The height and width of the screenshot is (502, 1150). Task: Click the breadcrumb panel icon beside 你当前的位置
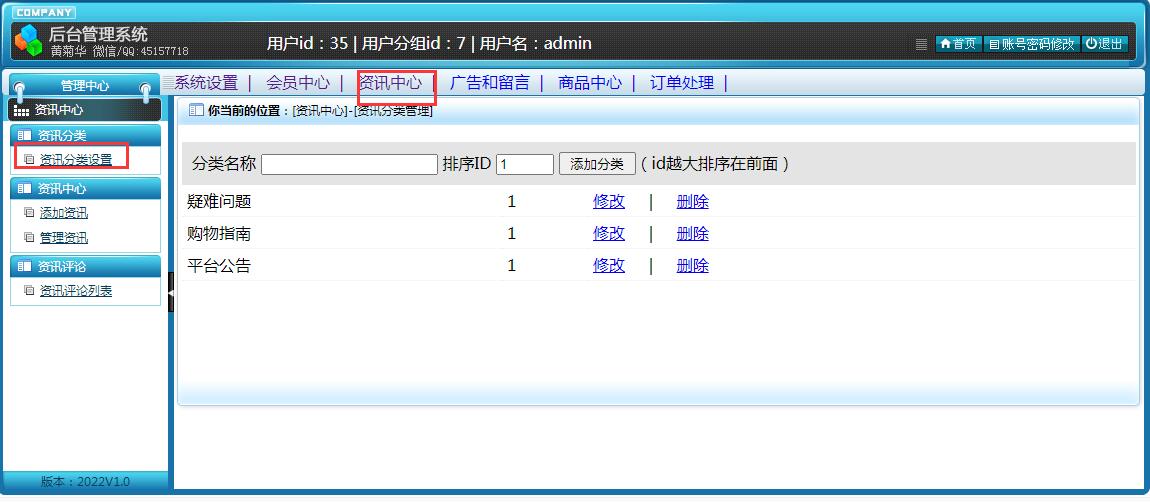pyautogui.click(x=196, y=111)
